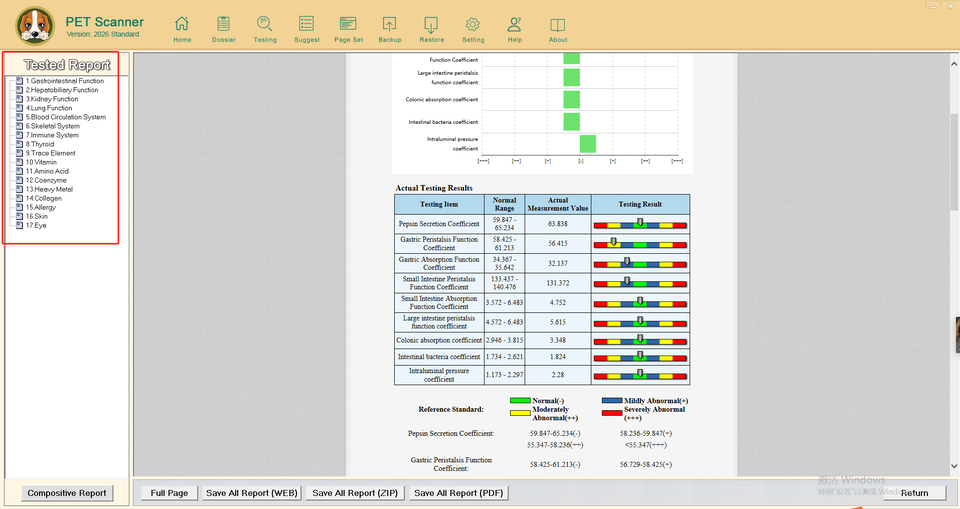Click the Page Set icon

point(348,27)
